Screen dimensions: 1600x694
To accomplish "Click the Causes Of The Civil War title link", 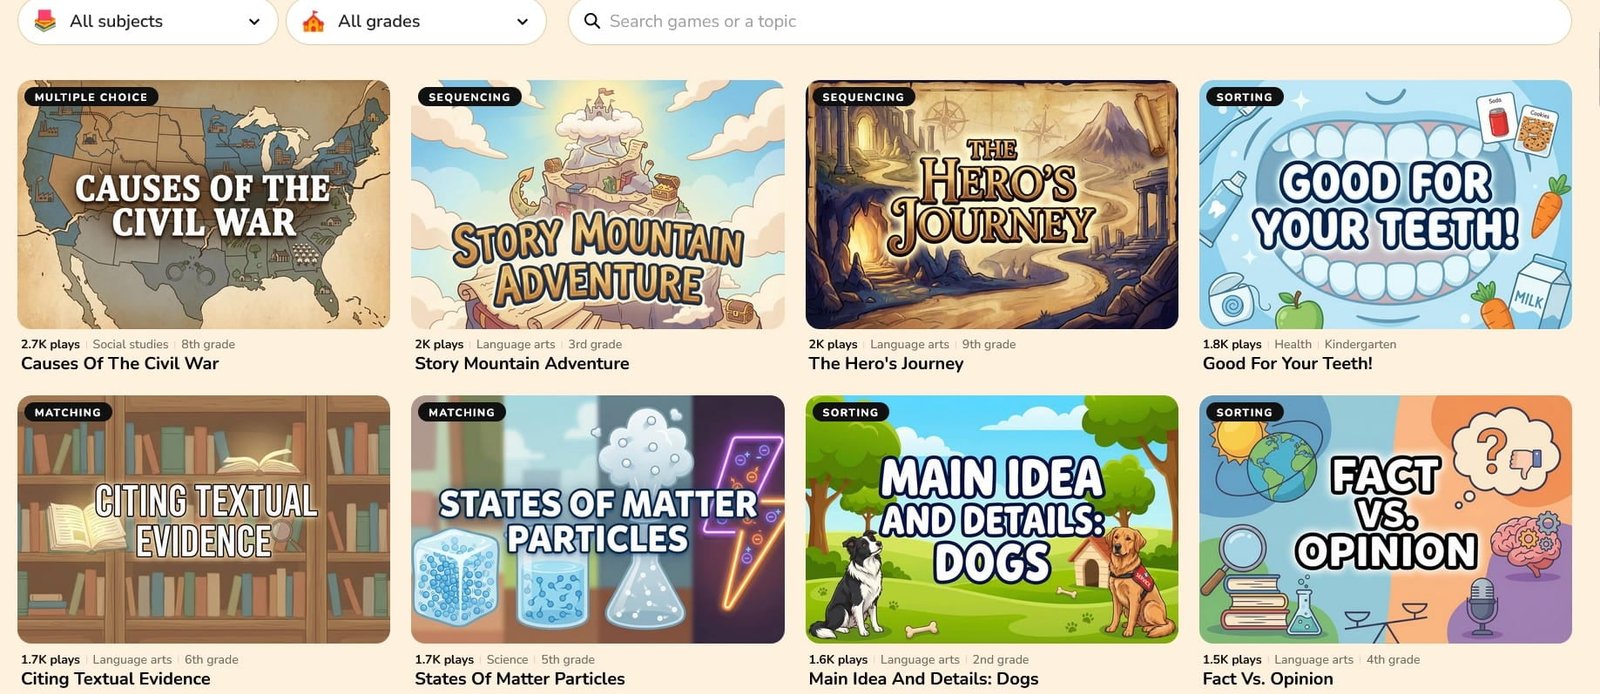I will 120,364.
